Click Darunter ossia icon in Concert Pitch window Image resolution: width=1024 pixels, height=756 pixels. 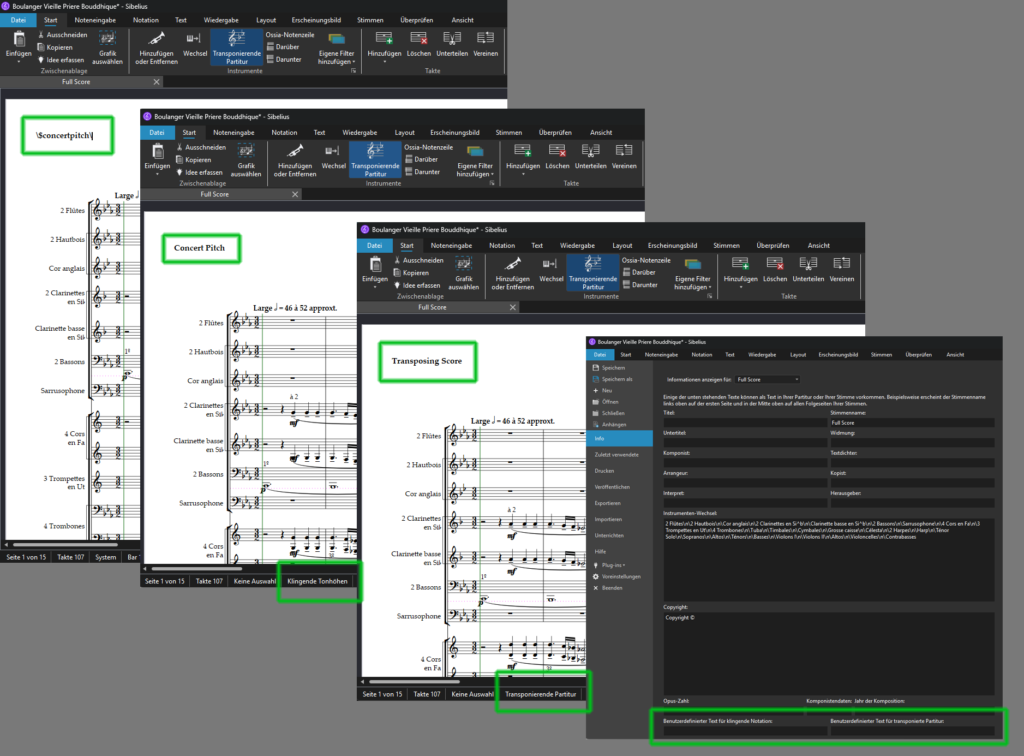[408, 172]
